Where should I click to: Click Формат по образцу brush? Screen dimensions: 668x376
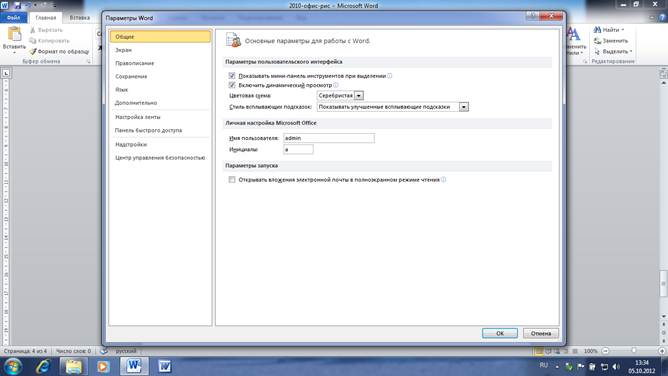[x=59, y=51]
